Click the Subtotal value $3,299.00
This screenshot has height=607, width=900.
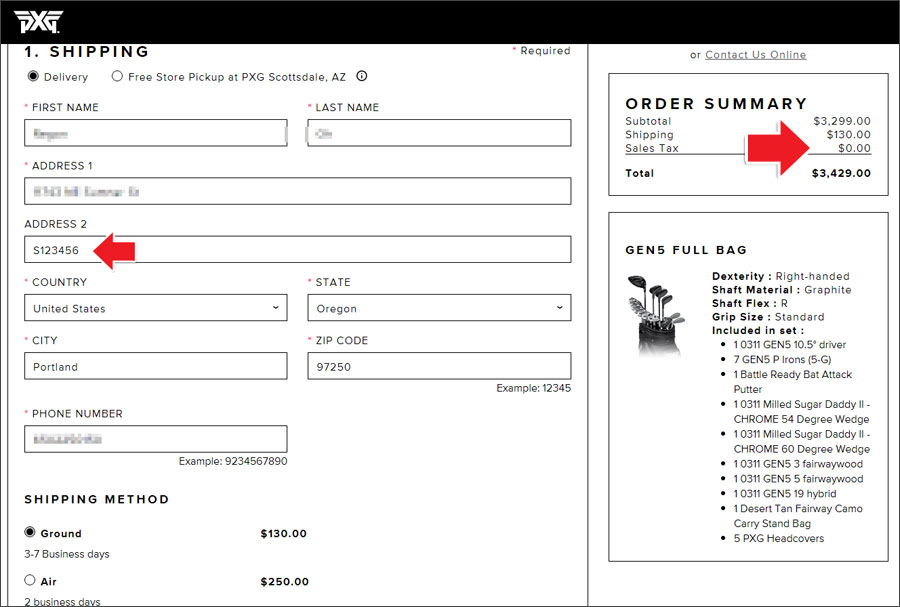pos(842,121)
